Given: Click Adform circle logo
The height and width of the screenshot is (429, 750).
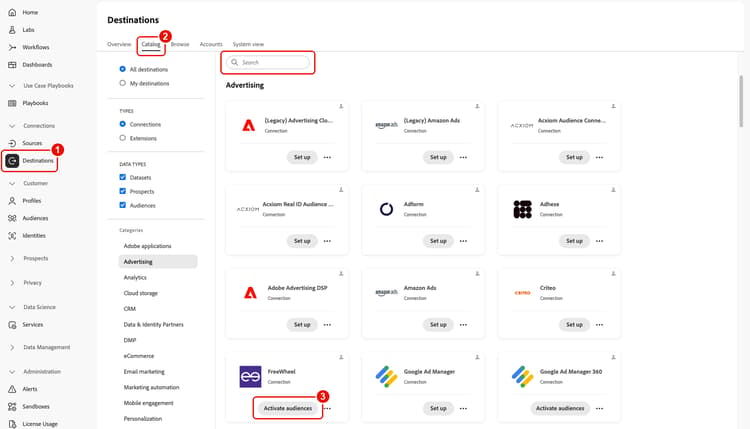Looking at the screenshot, I should pos(386,209).
